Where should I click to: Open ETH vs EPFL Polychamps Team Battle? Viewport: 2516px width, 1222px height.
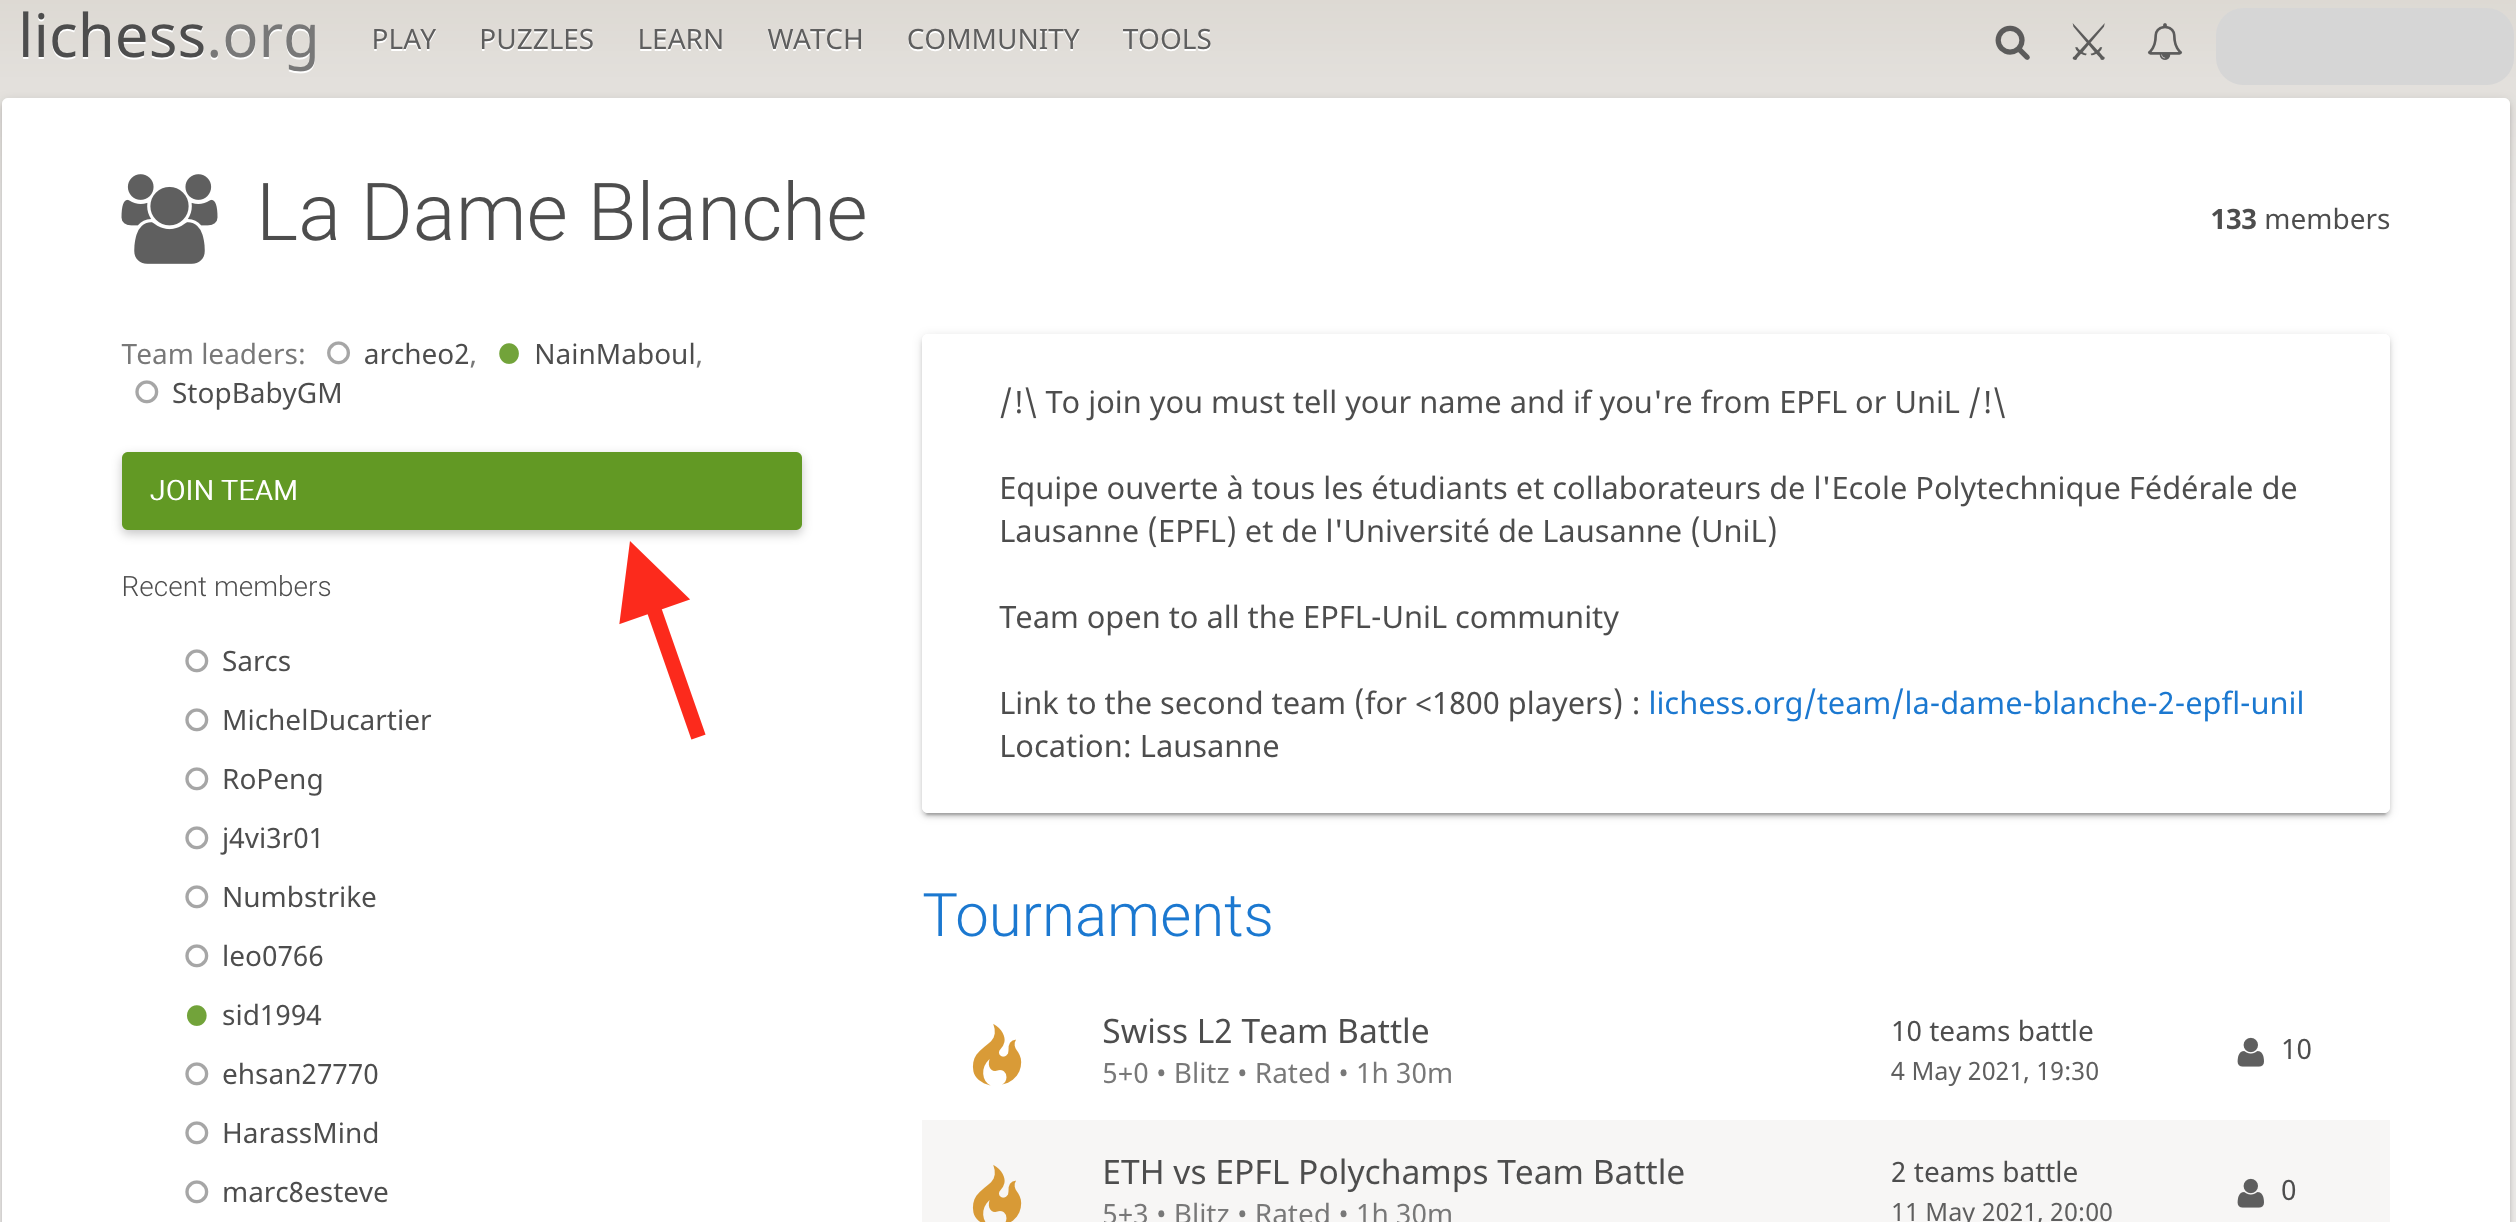click(1393, 1172)
